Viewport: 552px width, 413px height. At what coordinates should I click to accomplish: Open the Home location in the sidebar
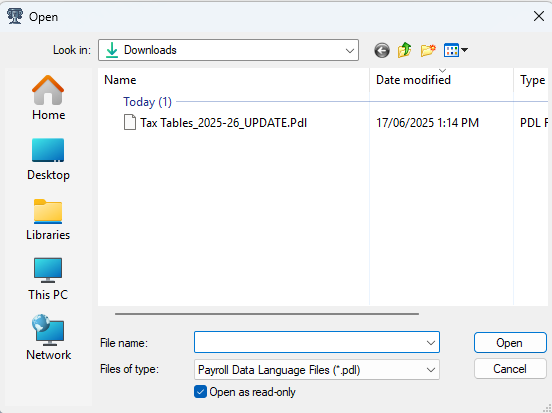[48, 98]
